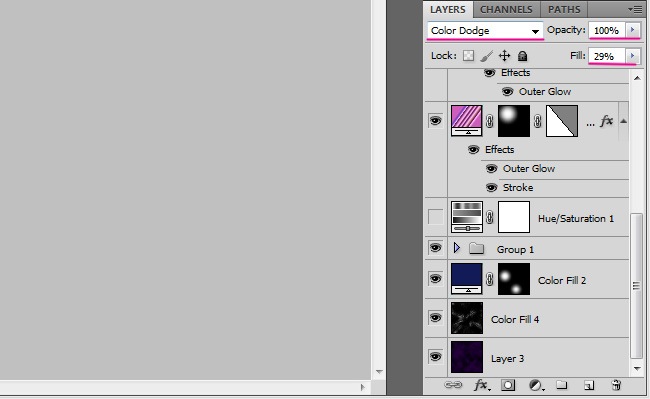Toggle Stroke effect visibility eye
The width and height of the screenshot is (650, 399).
pyautogui.click(x=491, y=188)
